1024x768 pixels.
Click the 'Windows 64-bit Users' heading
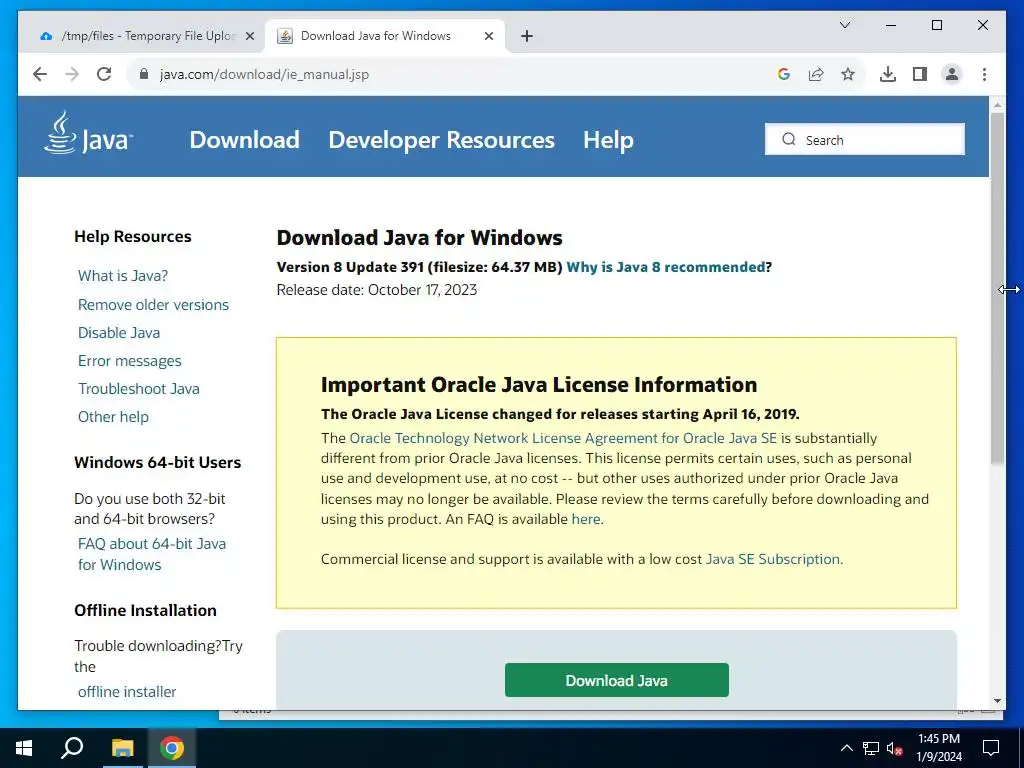(x=157, y=462)
